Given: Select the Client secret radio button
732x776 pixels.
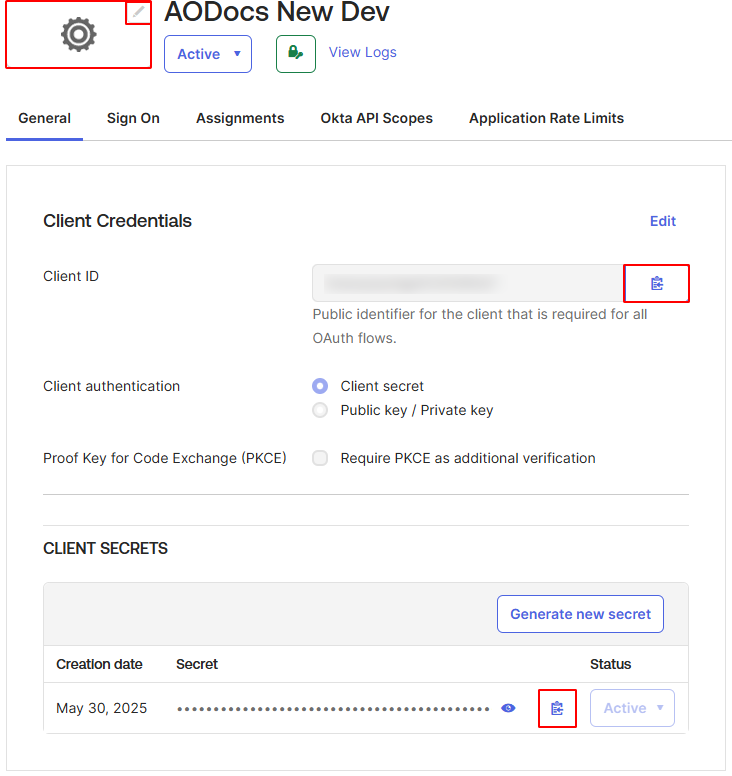Looking at the screenshot, I should click(x=320, y=386).
